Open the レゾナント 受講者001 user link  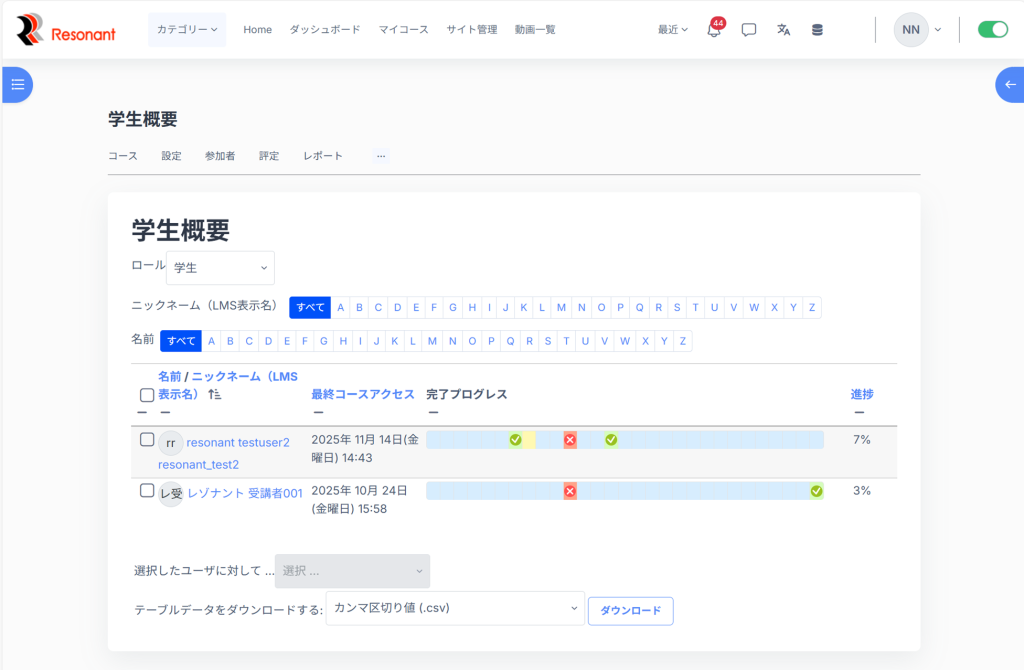pos(245,492)
